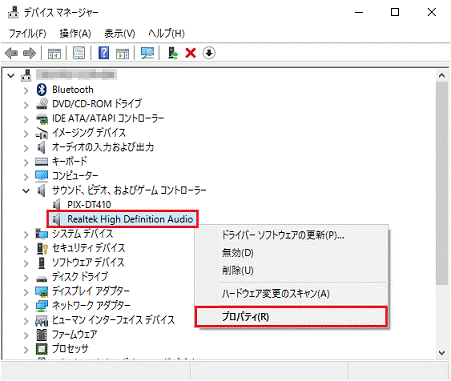This screenshot has height=381, width=451.
Task: Click the update driver toolbar icon
Action: [173, 53]
